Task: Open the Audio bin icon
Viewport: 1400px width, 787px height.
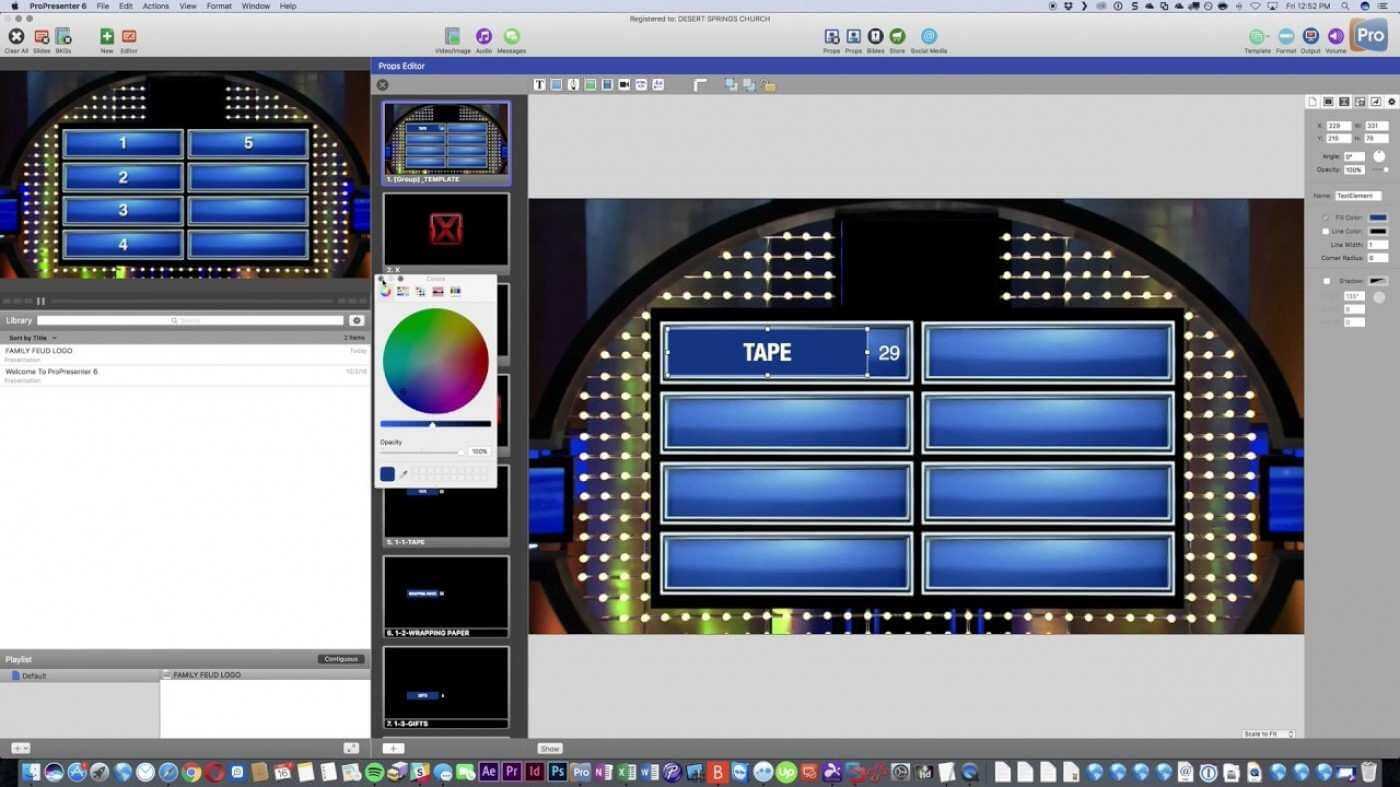Action: pos(484,37)
